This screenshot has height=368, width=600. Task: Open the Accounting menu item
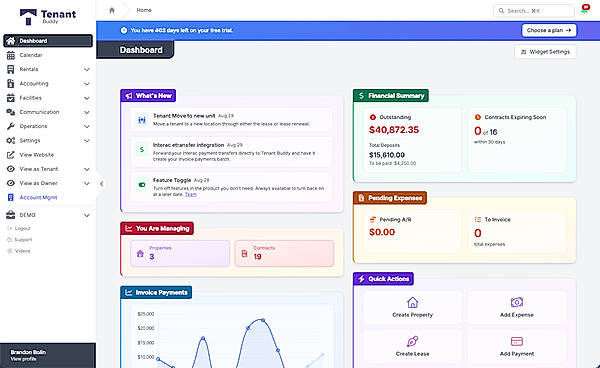[x=48, y=83]
